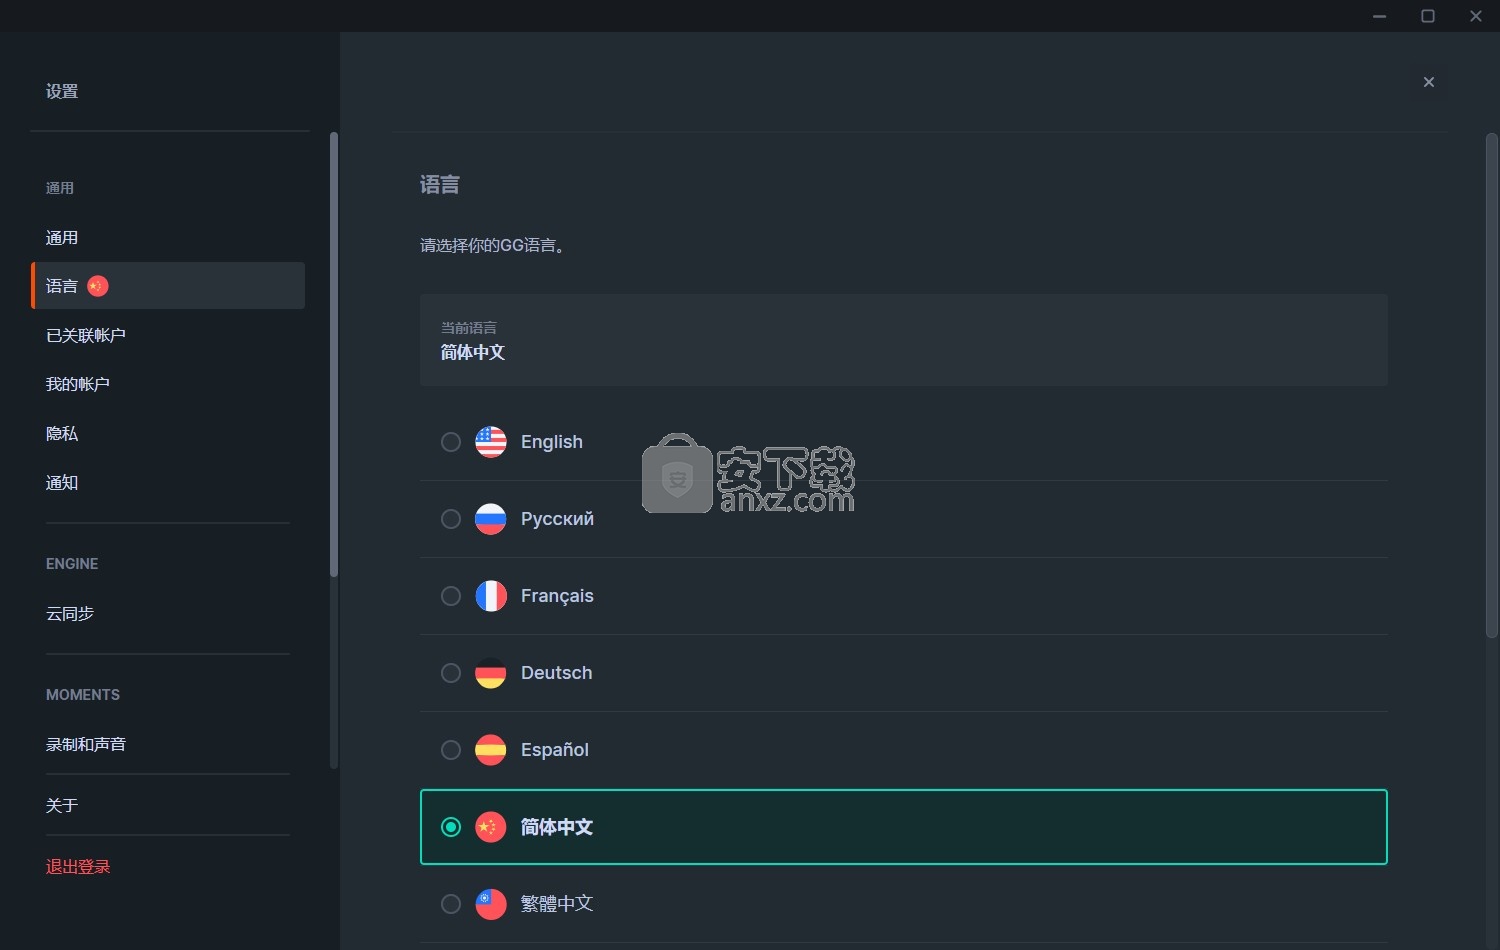
Task: Click the Deutsch language label
Action: coord(556,673)
